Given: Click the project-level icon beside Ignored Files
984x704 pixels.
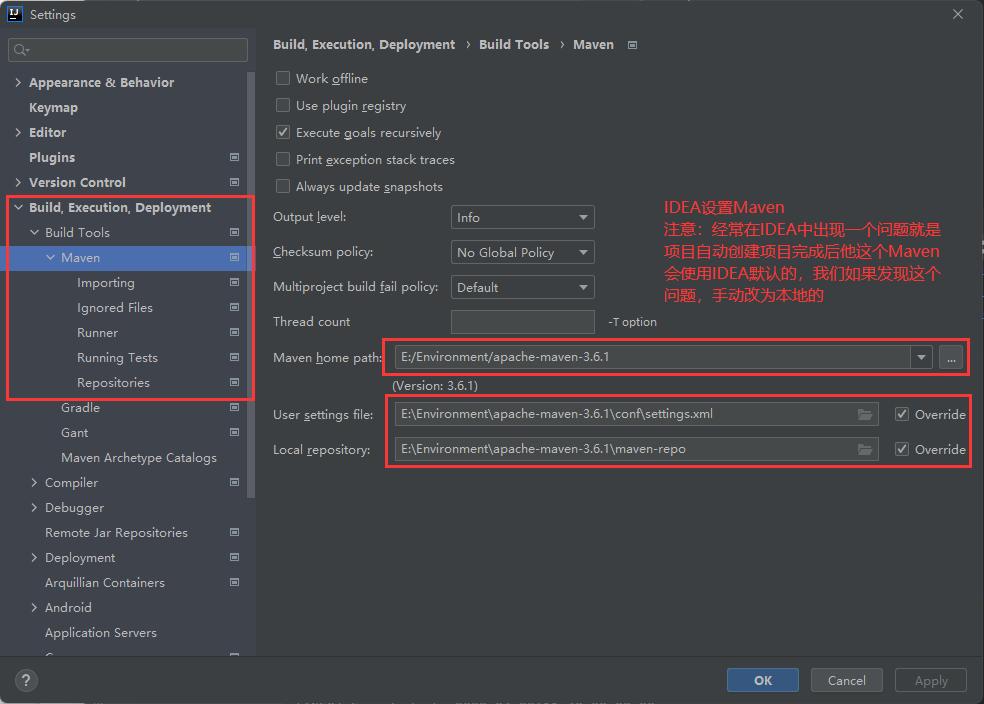Looking at the screenshot, I should tap(235, 307).
